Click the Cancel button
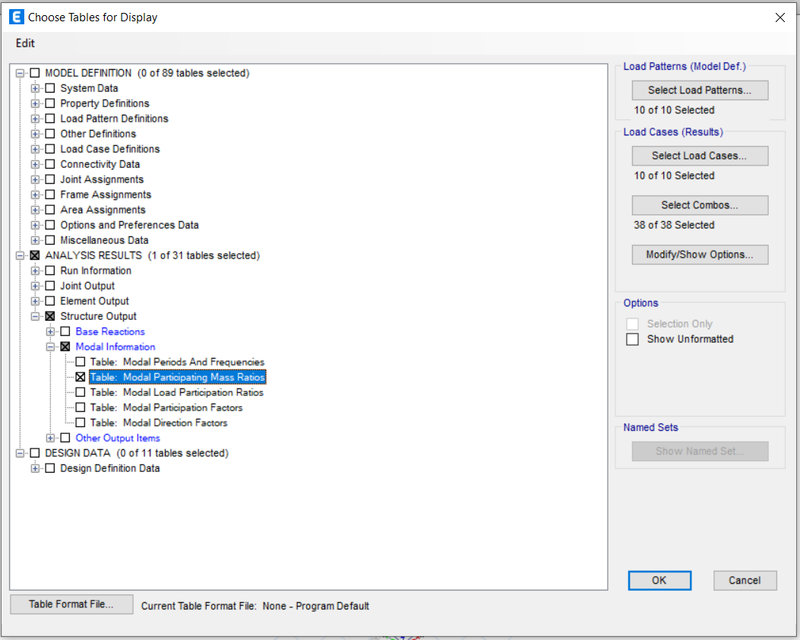This screenshot has height=640, width=800. click(745, 581)
